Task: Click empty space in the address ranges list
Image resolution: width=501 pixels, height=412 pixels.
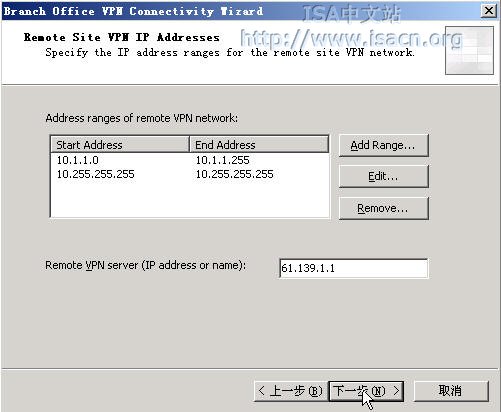Action: click(x=190, y=199)
